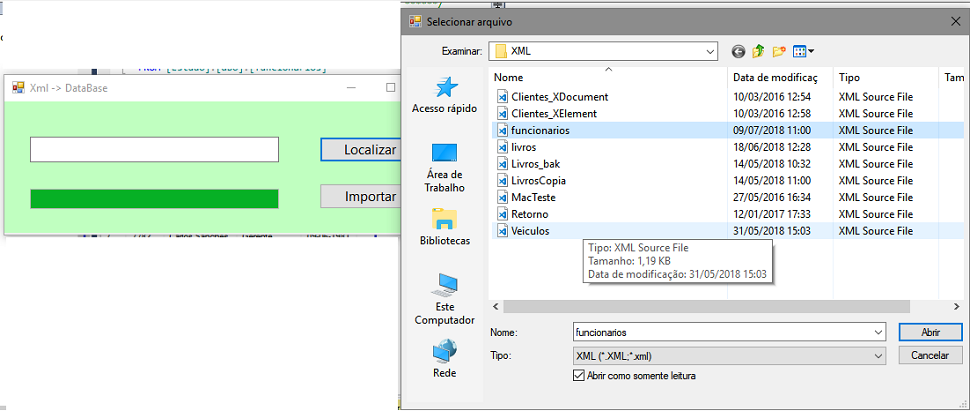Click the Abrir button

pyautogui.click(x=930, y=331)
